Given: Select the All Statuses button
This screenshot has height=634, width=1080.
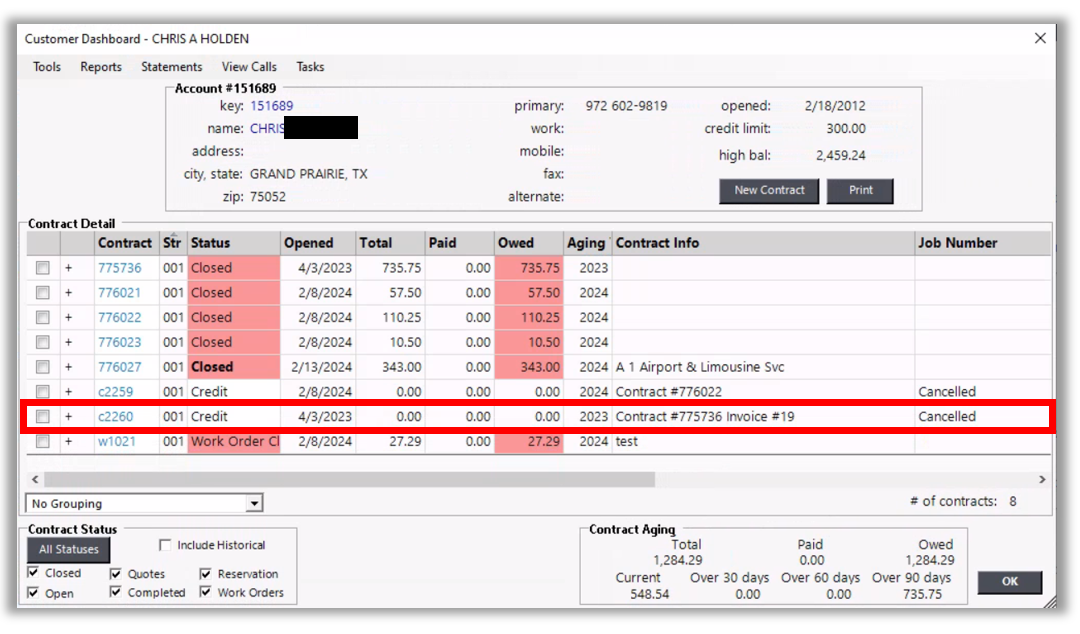Looking at the screenshot, I should tap(69, 549).
